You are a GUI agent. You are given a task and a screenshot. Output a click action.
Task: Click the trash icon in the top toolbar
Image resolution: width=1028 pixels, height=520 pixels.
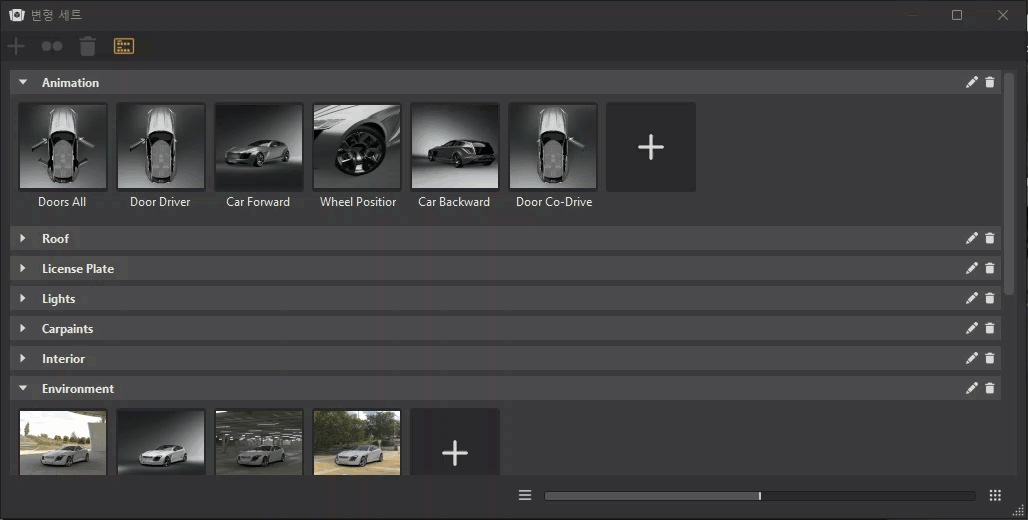click(x=88, y=46)
